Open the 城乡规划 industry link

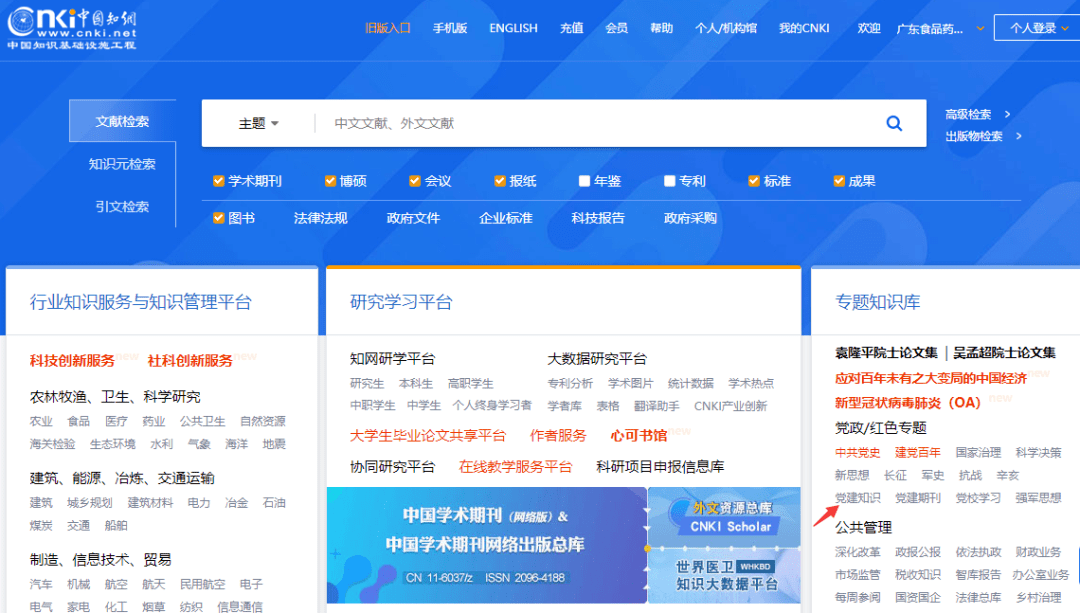pyautogui.click(x=90, y=503)
